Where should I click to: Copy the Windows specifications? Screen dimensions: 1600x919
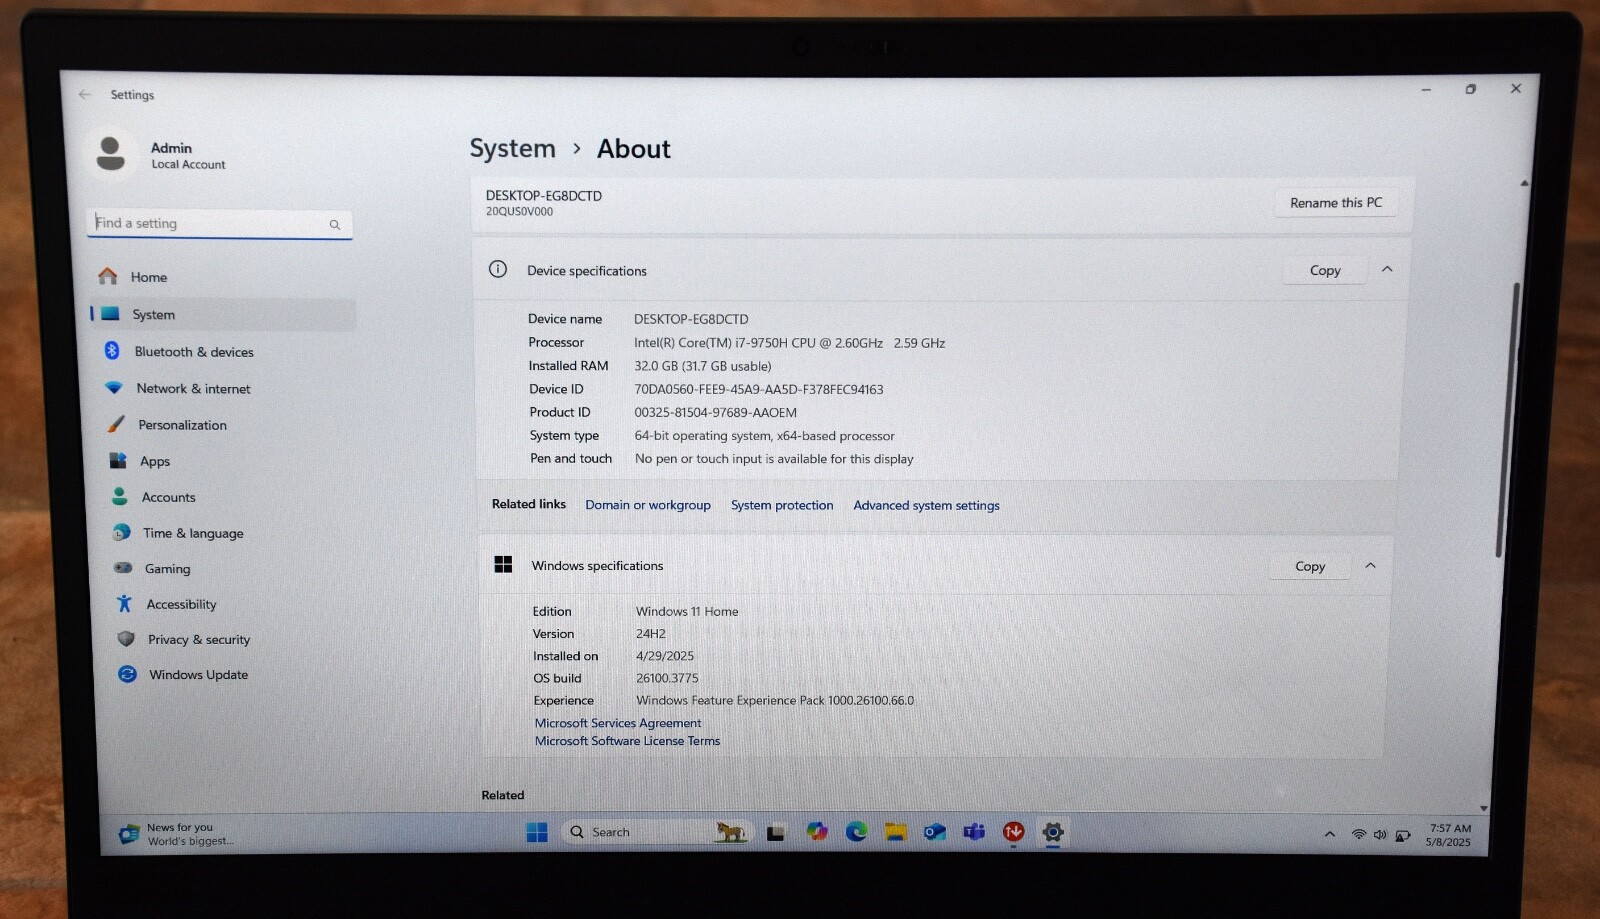[x=1310, y=566]
